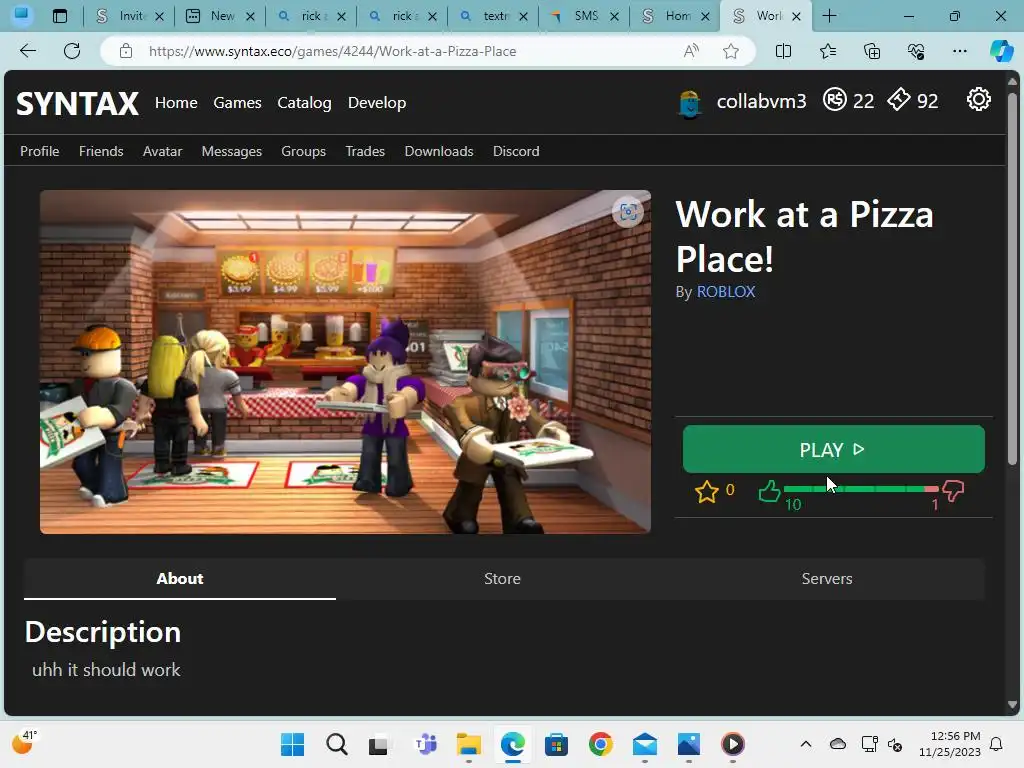Screen dimensions: 1024x768
Task: Click the collabvm3 username
Action: coord(761,101)
